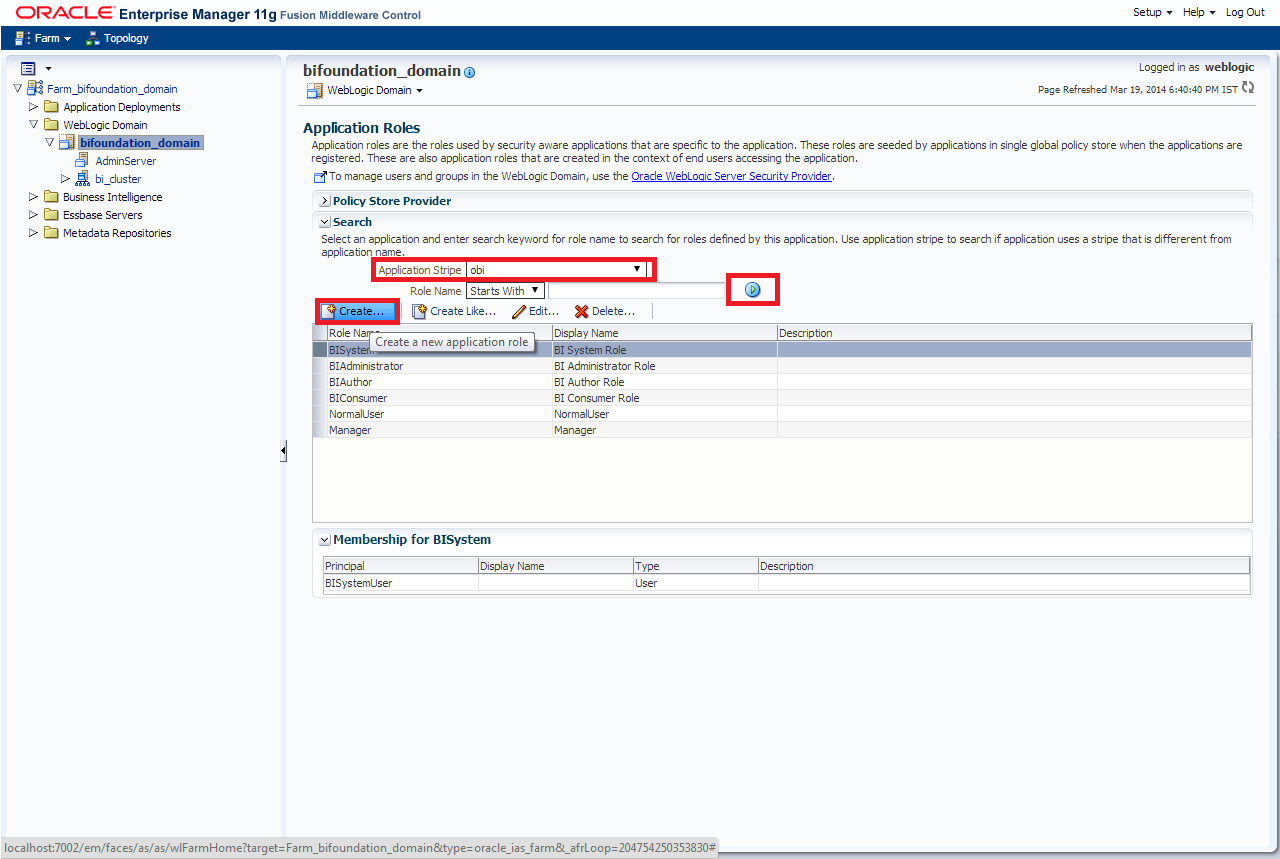
Task: Click the green search go arrow icon
Action: coord(752,290)
